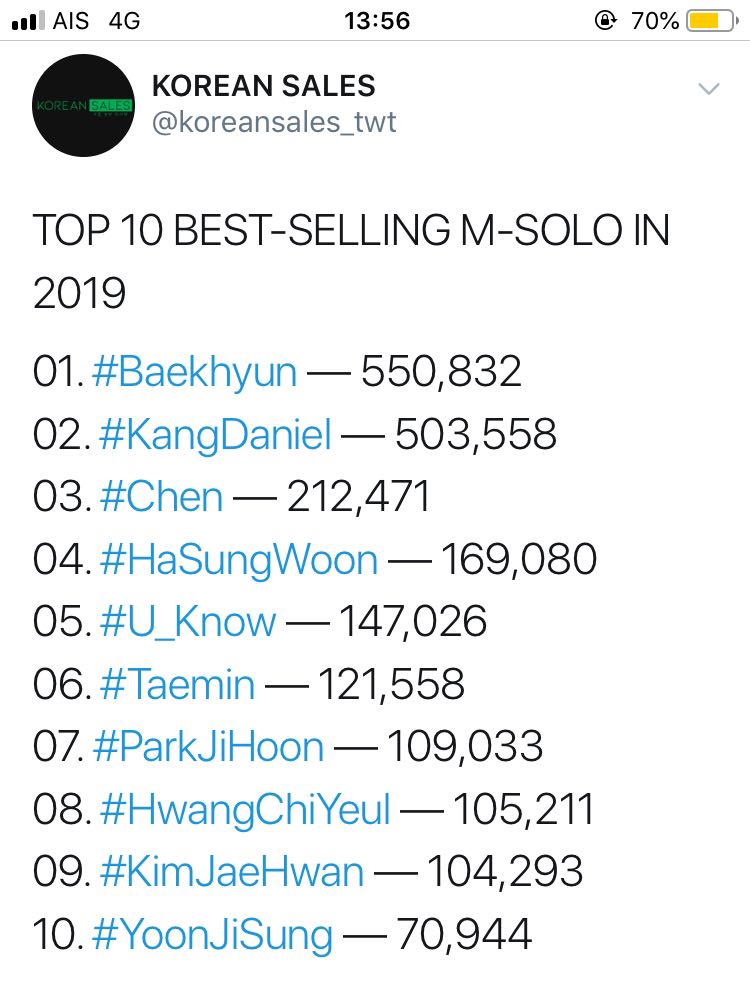Open the #HwangChiYeul hashtag

245,809
